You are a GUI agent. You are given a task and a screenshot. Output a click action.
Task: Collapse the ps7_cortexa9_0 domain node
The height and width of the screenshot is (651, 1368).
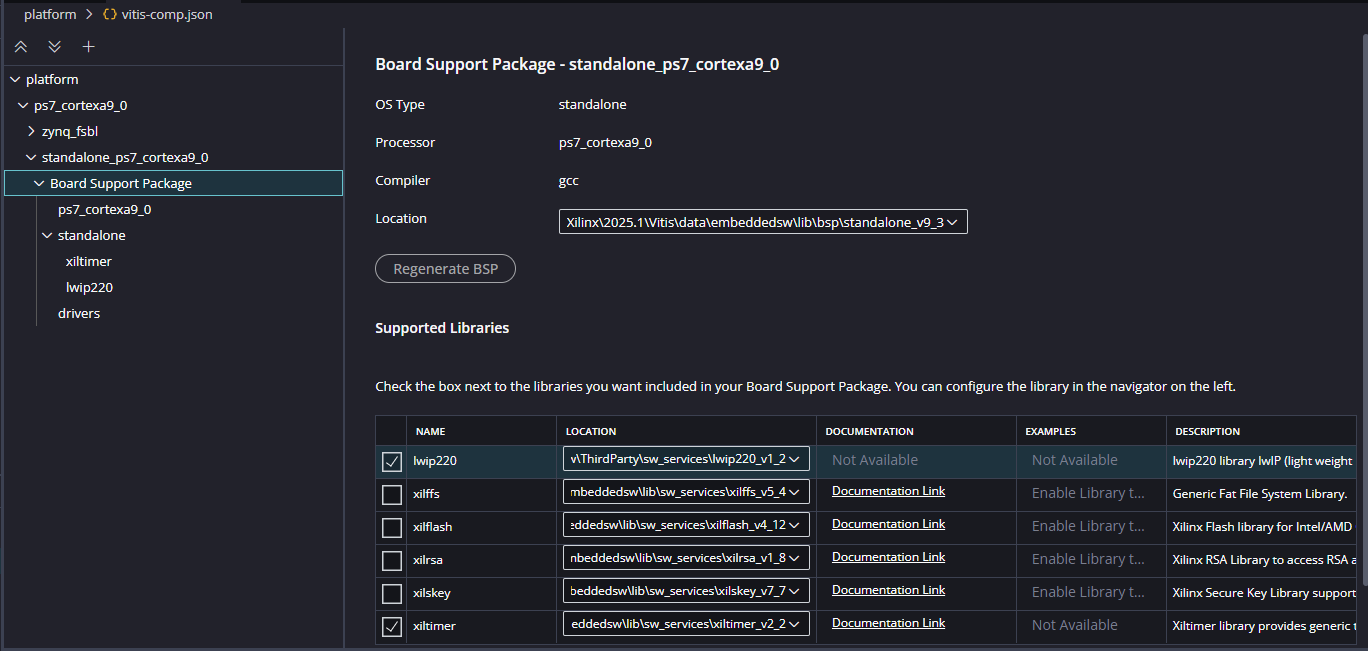tap(23, 106)
